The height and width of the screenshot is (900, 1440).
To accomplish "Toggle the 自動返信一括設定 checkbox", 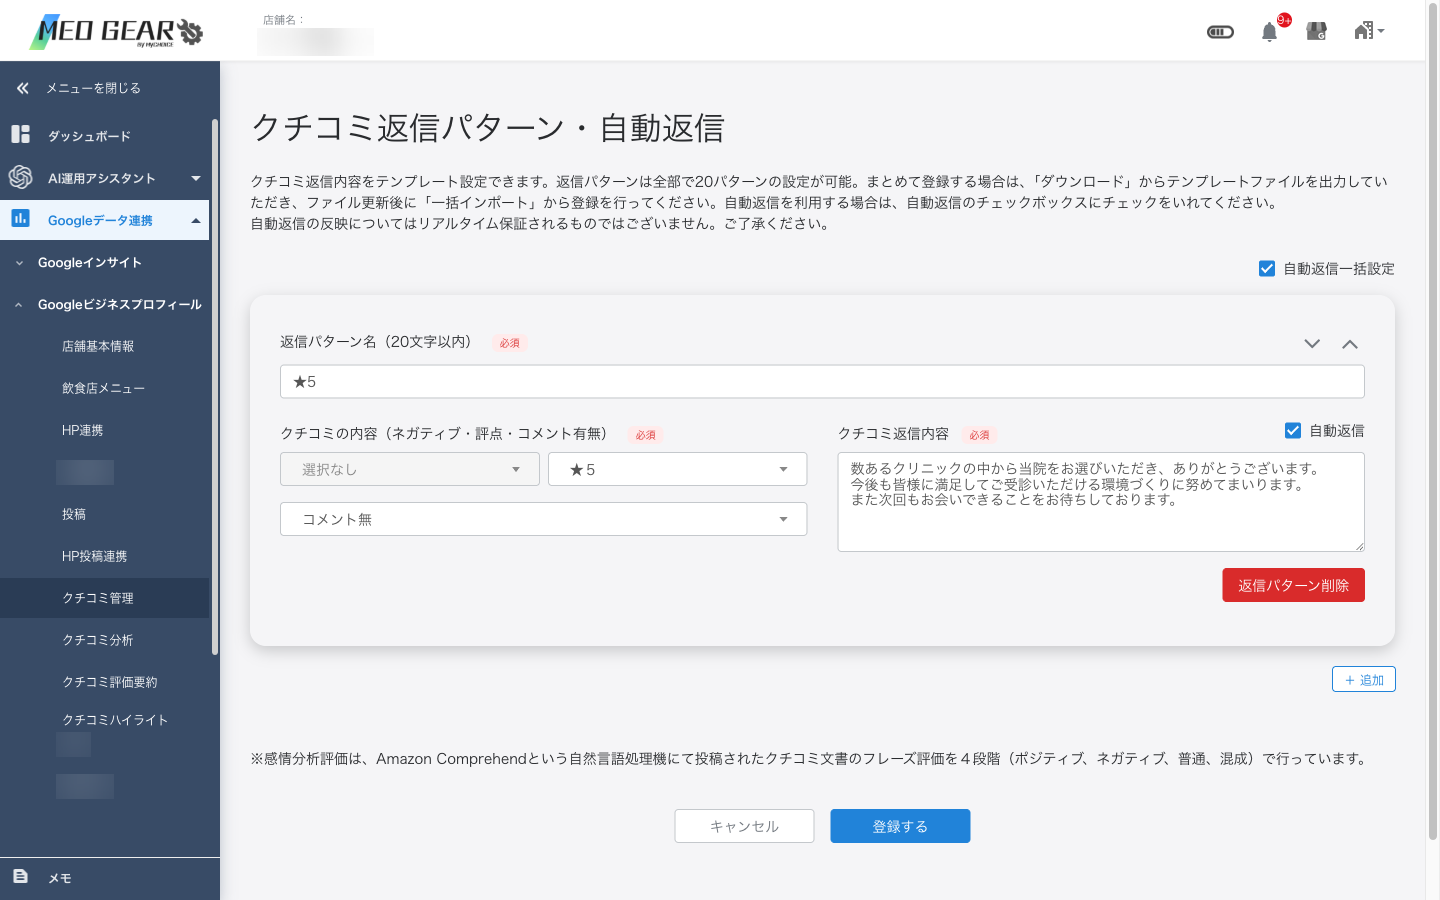I will (1267, 268).
